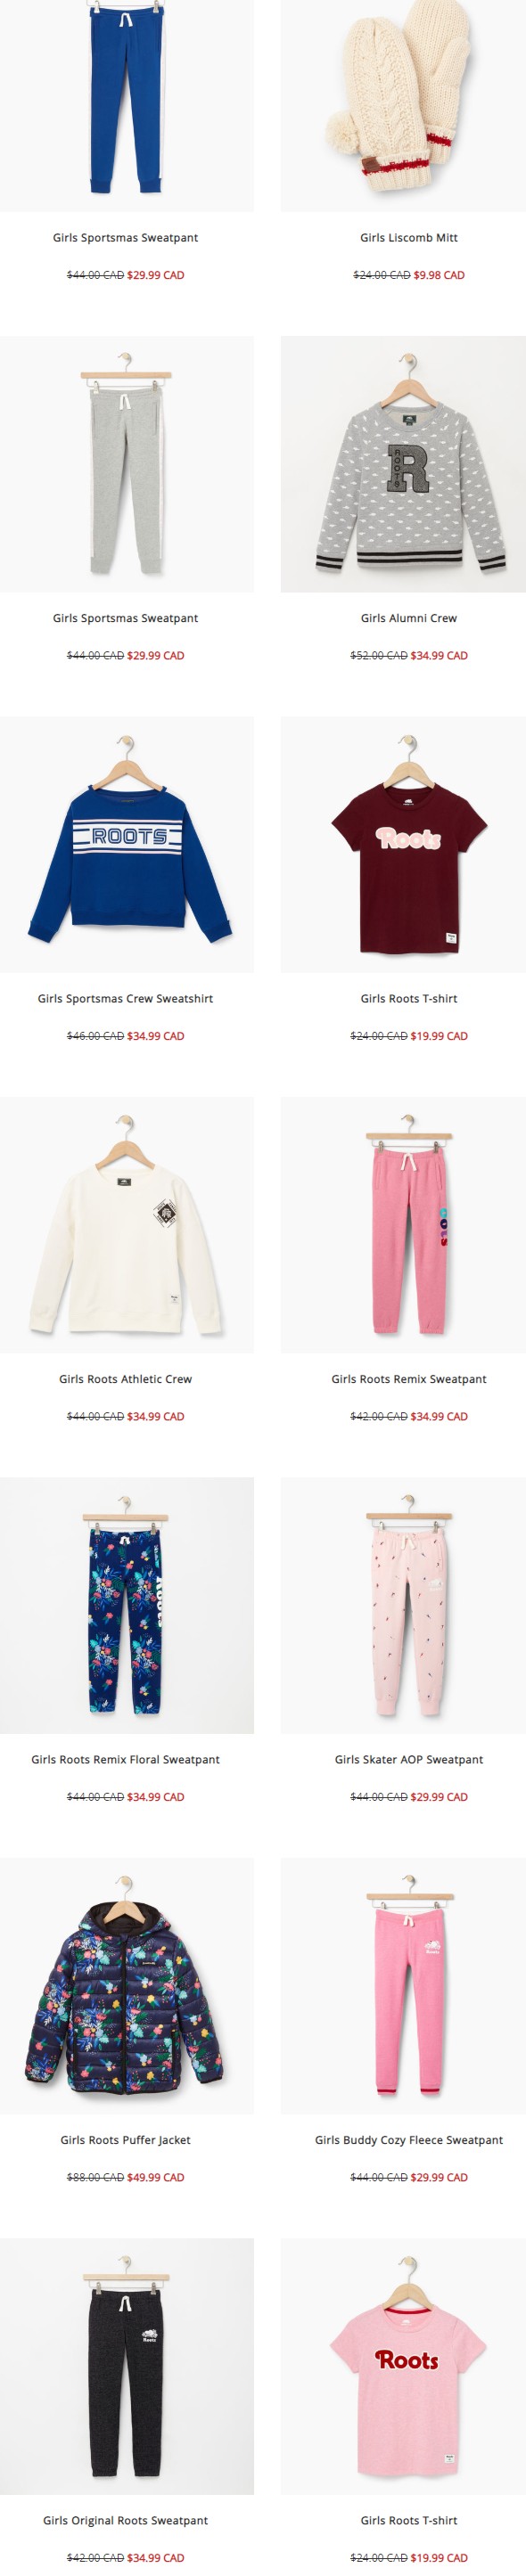Image resolution: width=526 pixels, height=2576 pixels.
Task: Select the blue ROOTS crew sweatshirt image
Action: [x=127, y=844]
